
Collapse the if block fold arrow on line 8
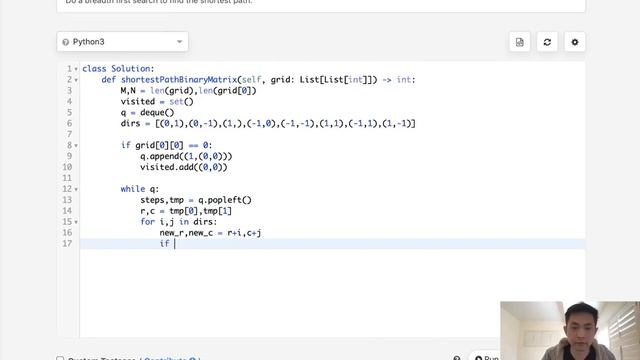coord(76,146)
